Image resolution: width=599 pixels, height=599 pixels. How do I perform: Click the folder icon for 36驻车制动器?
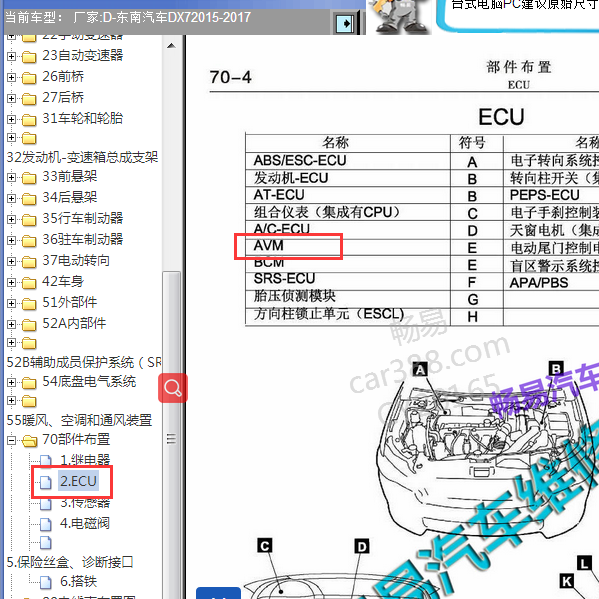[x=29, y=241]
